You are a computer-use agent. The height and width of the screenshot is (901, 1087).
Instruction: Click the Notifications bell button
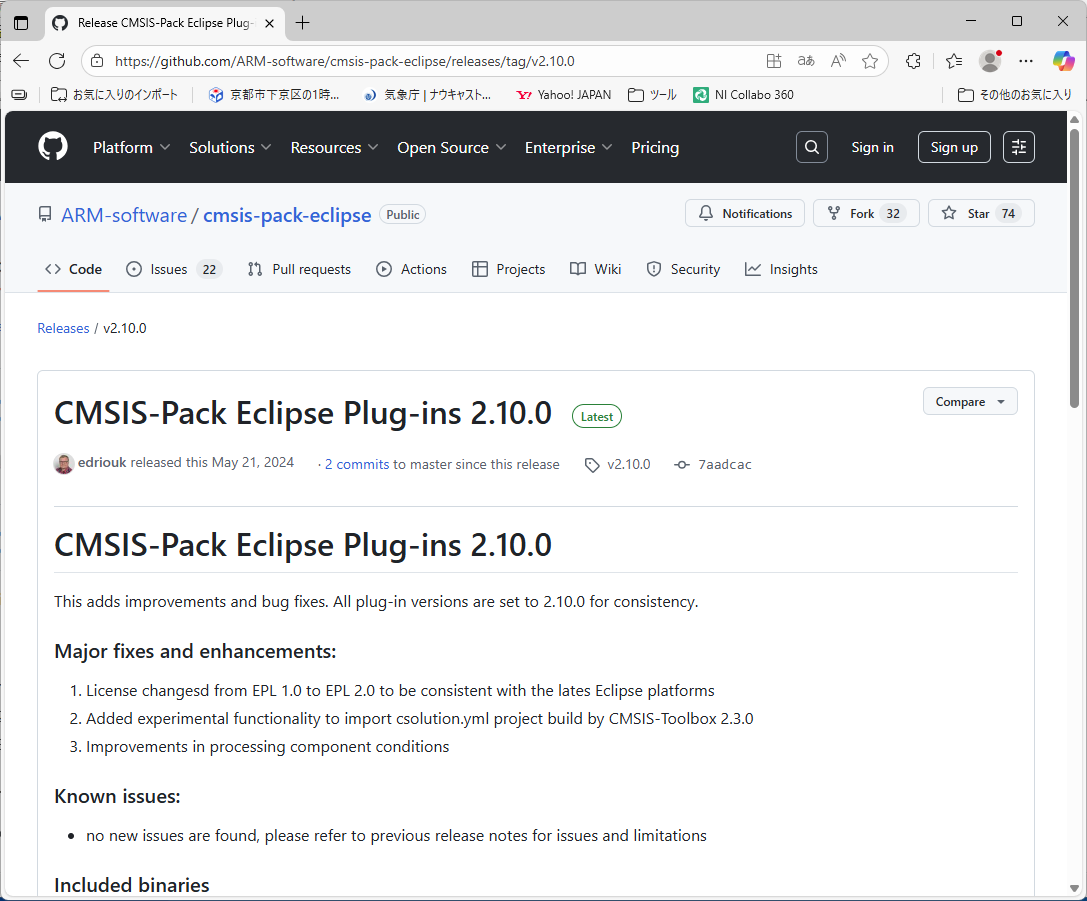coord(745,213)
